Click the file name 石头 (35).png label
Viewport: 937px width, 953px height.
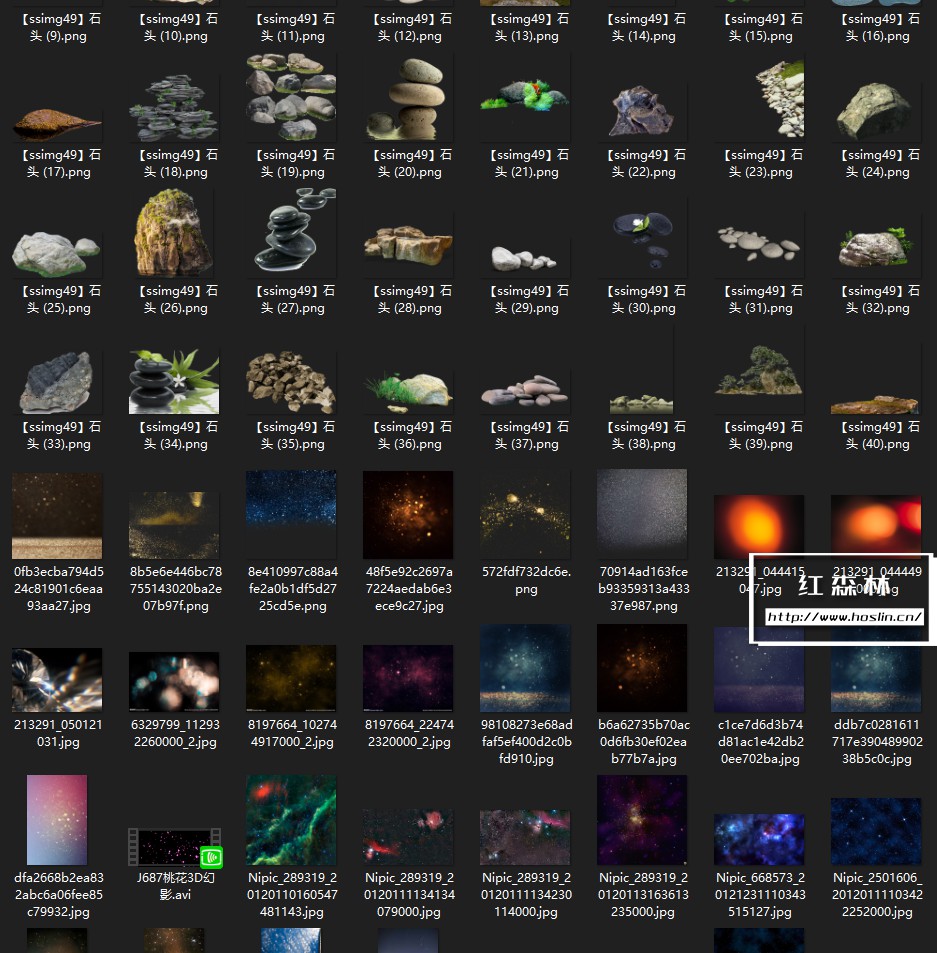(292, 436)
